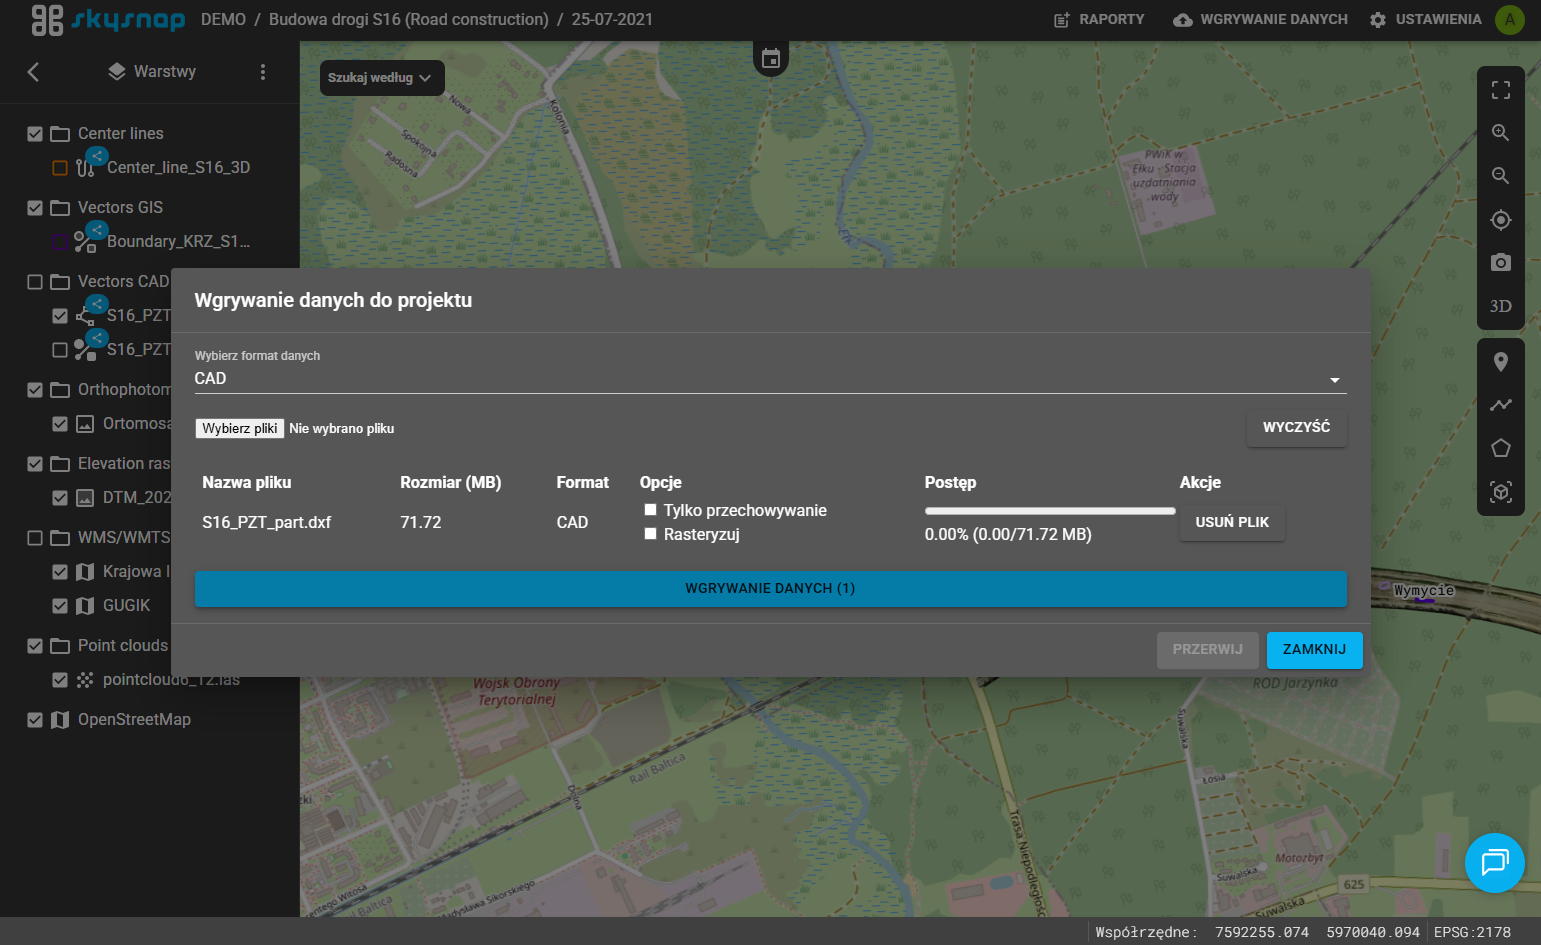Select the point marker tool
Viewport: 1541px width, 945px height.
click(x=1500, y=362)
